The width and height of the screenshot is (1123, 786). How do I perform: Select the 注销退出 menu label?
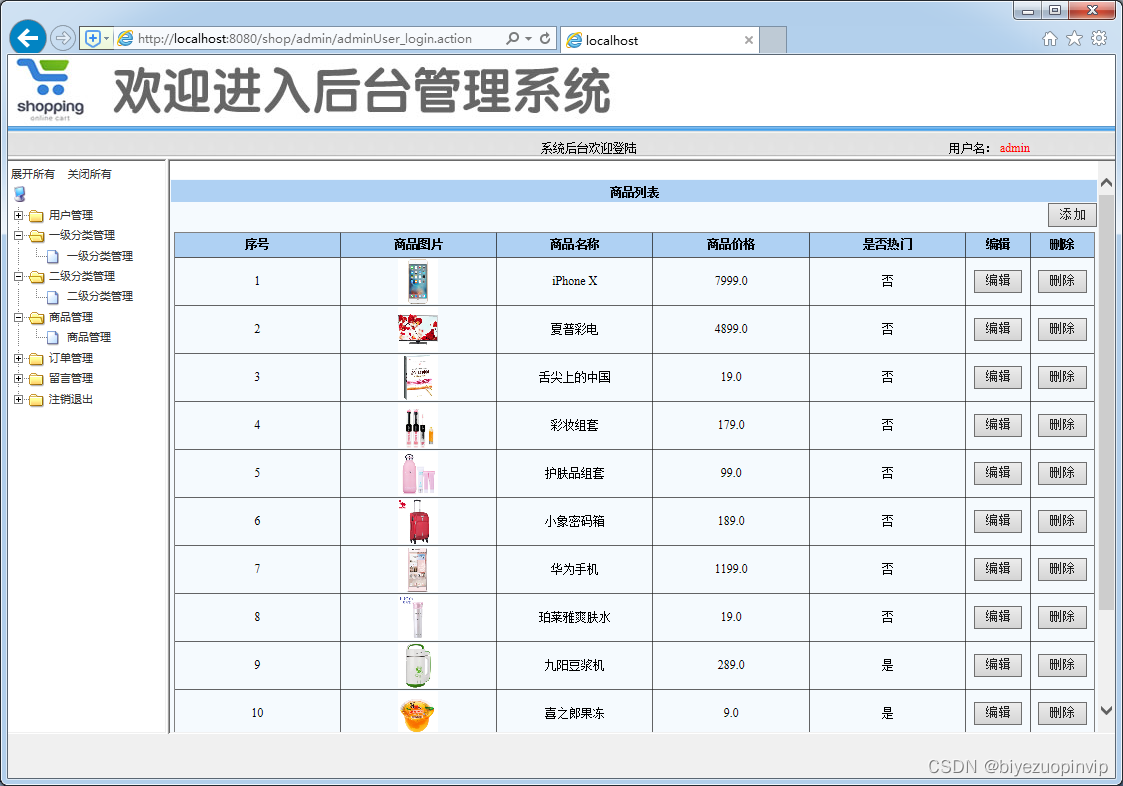click(71, 400)
